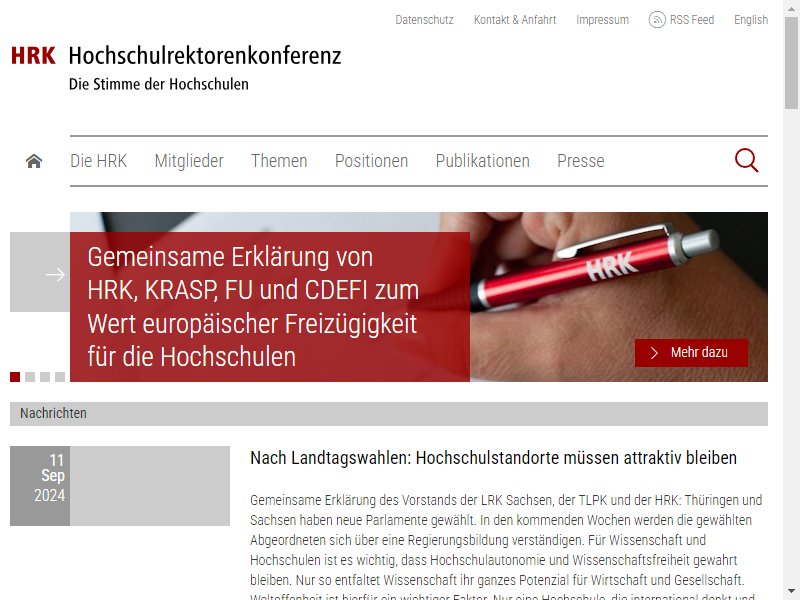
Task: Click the RSS Feed icon
Action: pos(657,20)
